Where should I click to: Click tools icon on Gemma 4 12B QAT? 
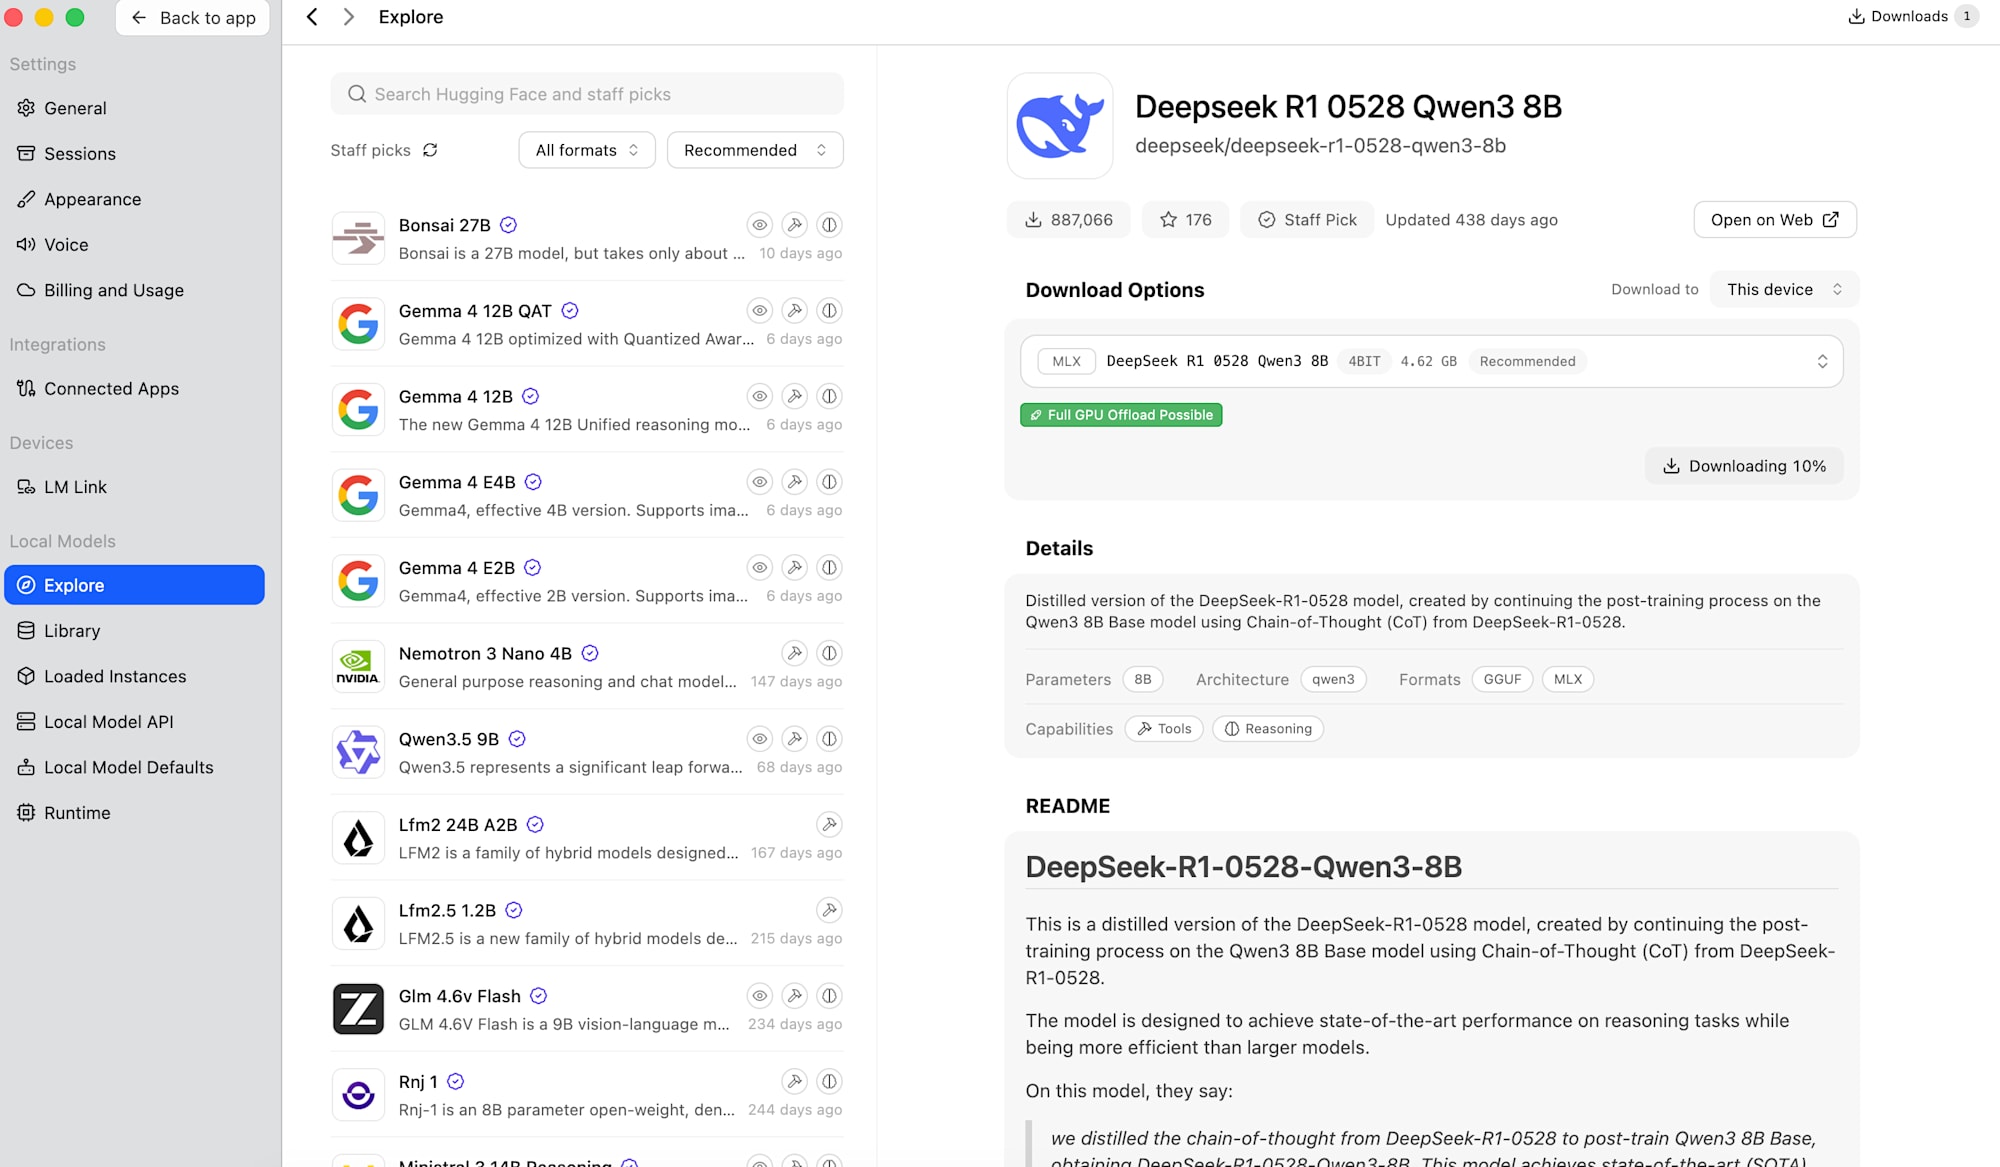pos(795,311)
